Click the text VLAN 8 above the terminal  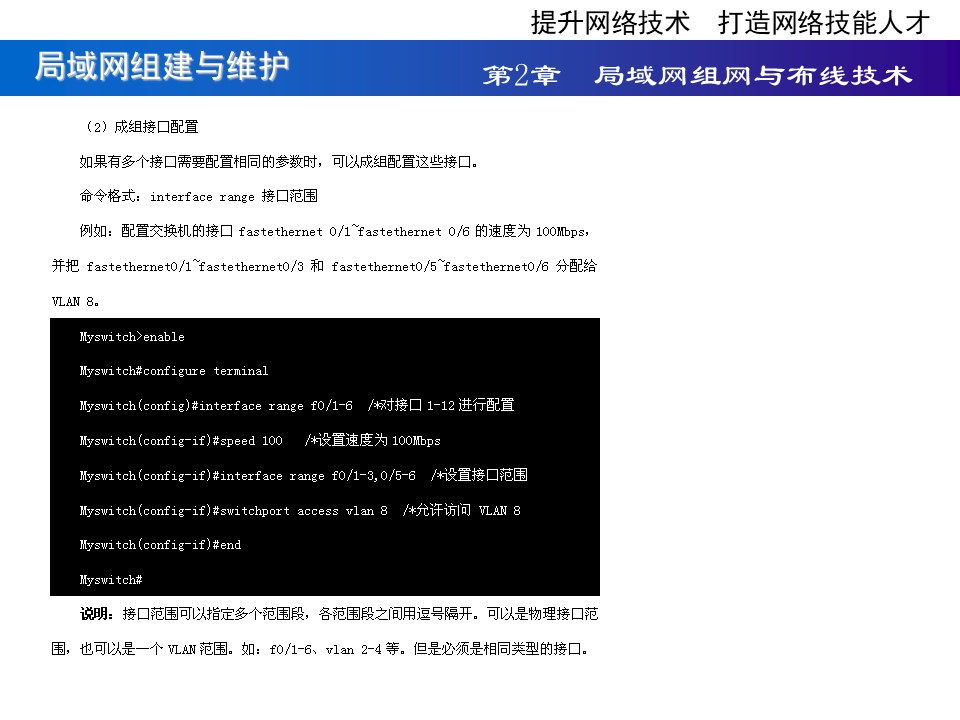click(x=75, y=301)
